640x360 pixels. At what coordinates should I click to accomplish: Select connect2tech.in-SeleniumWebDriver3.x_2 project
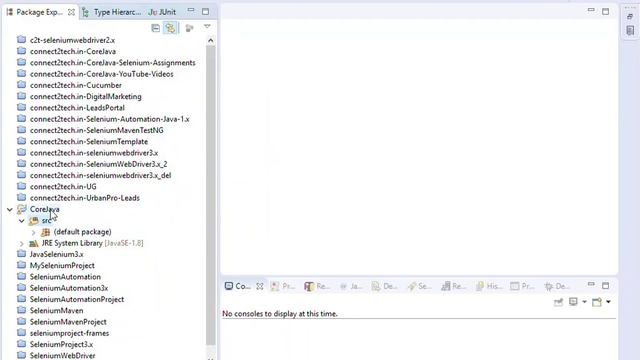pos(98,164)
